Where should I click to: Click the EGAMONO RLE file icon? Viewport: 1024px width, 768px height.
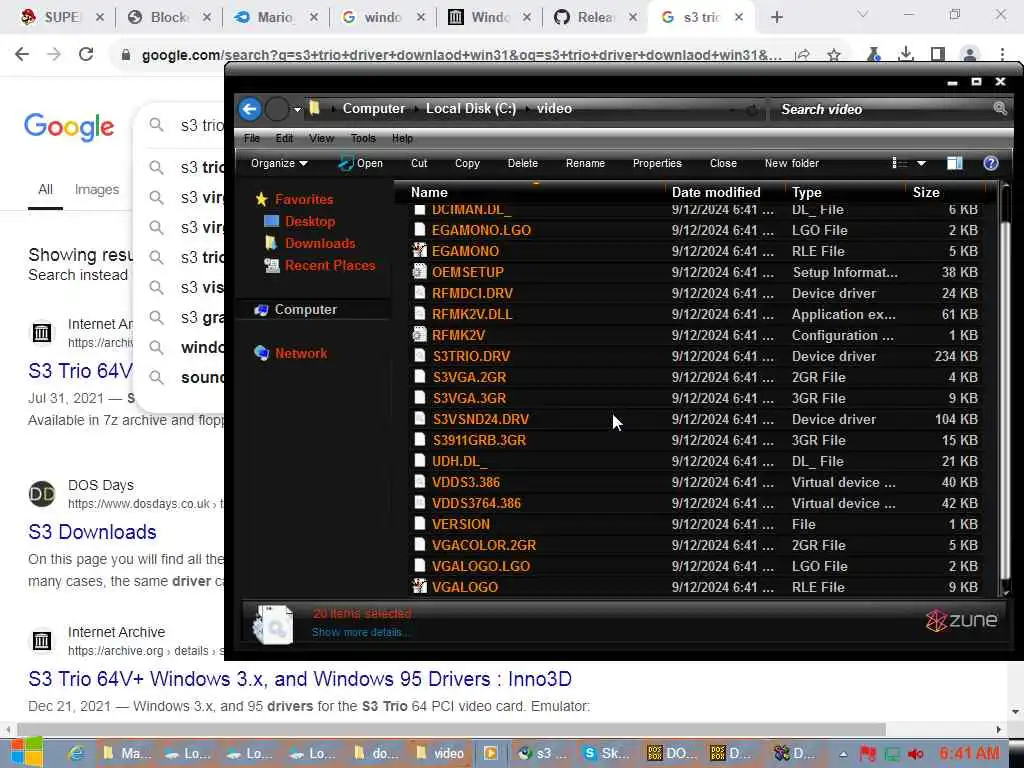pyautogui.click(x=419, y=251)
